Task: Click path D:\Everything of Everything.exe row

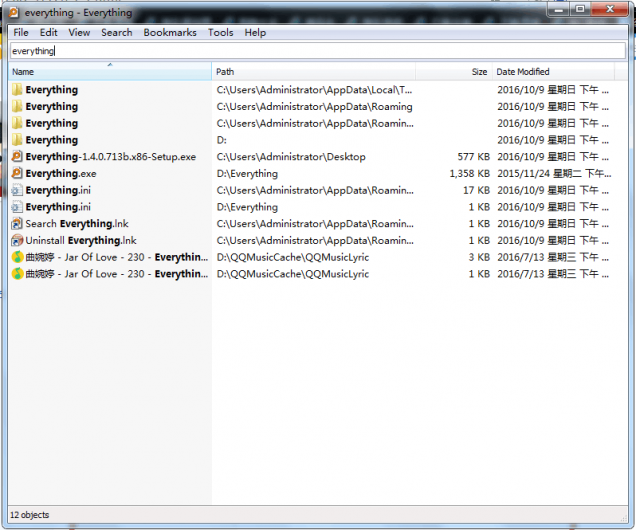Action: [x=247, y=174]
